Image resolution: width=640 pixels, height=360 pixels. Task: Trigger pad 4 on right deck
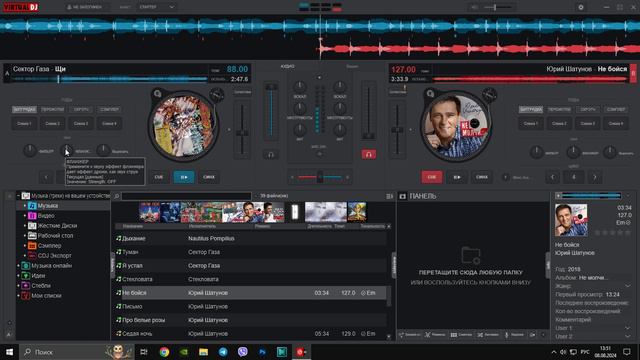616,123
